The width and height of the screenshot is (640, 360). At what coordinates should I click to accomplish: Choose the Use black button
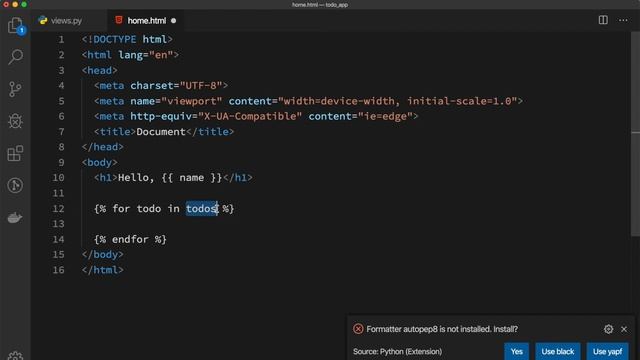pyautogui.click(x=558, y=351)
